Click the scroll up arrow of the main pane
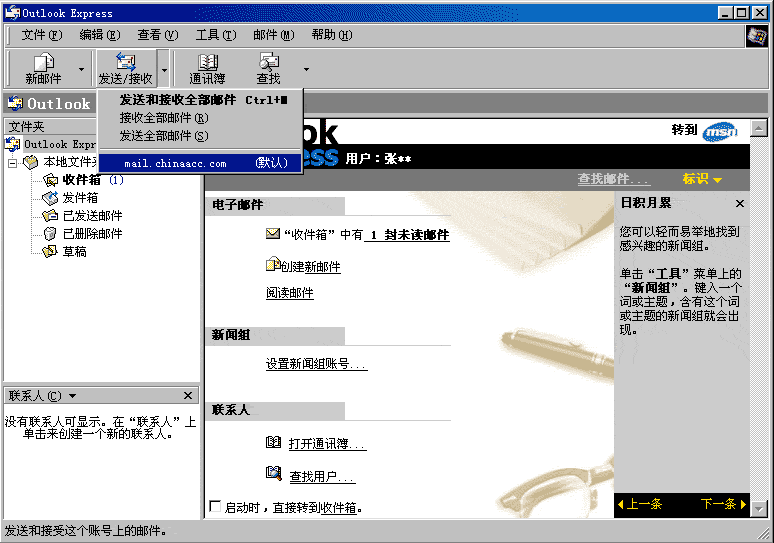774x543 pixels. pos(759,128)
